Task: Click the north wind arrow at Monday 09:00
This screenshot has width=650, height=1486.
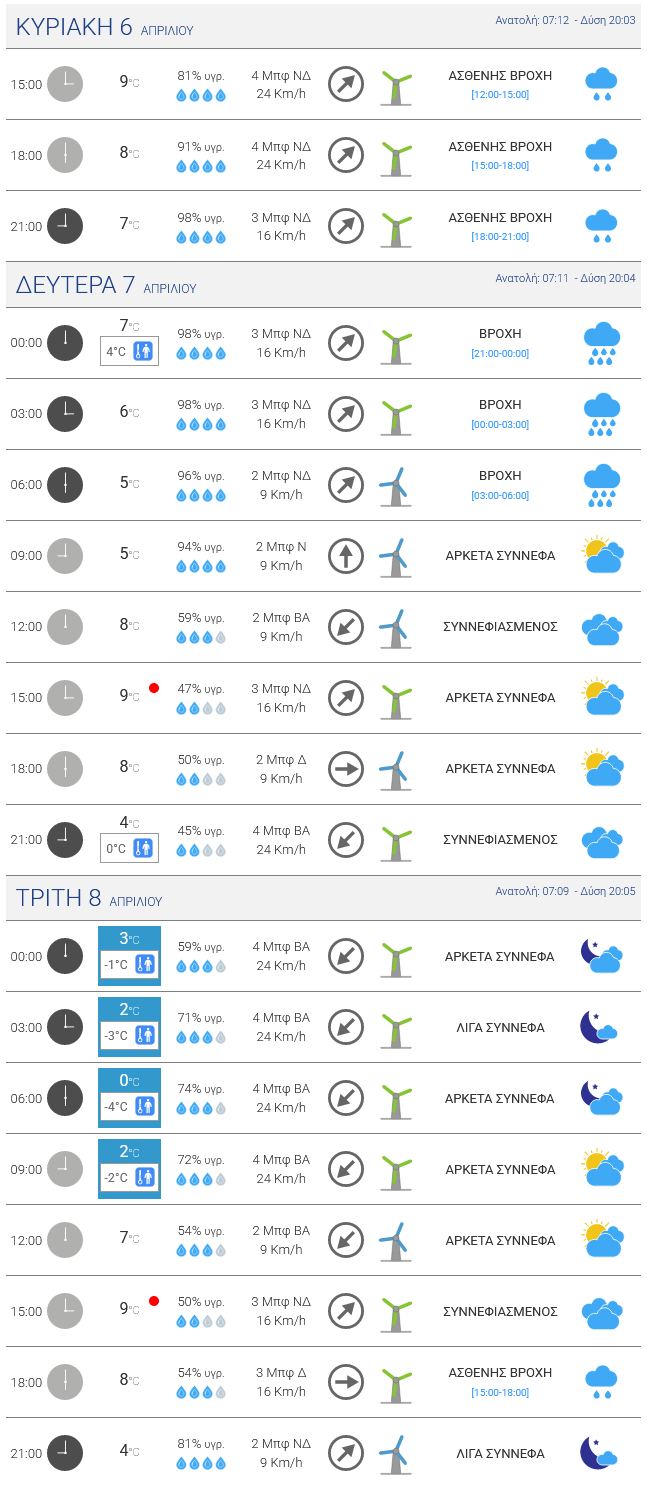Action: click(346, 556)
